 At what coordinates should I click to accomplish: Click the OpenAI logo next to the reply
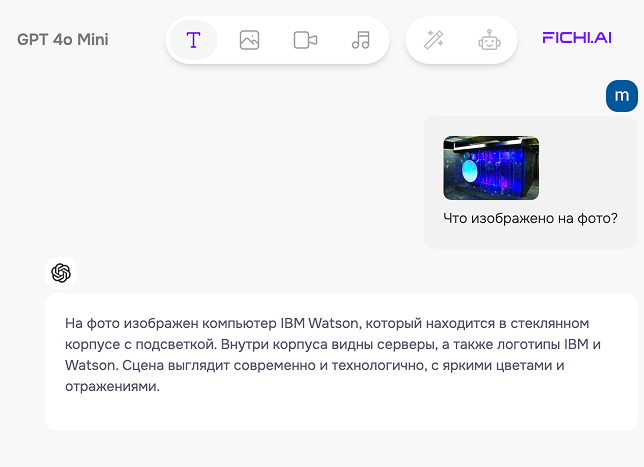(61, 273)
